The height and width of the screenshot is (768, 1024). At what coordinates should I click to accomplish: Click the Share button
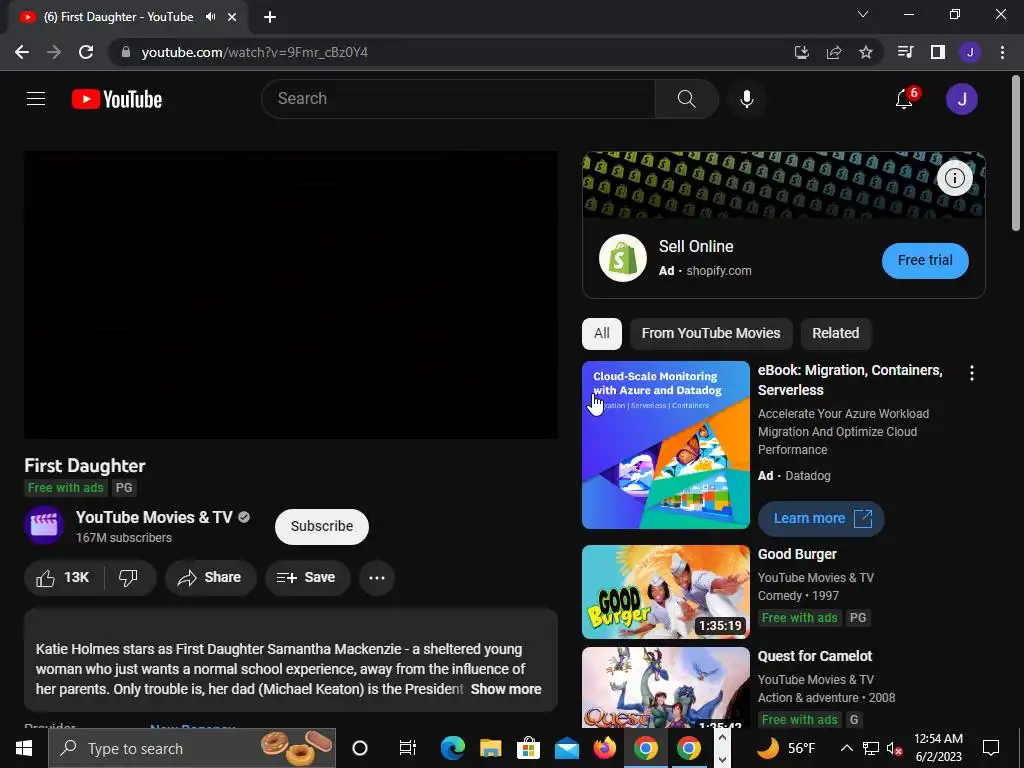click(x=210, y=577)
